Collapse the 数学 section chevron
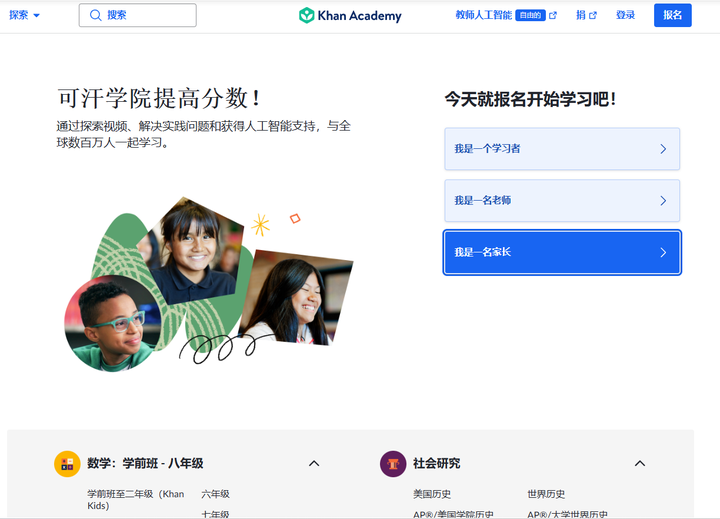Viewport: 720px width, 519px height. coord(314,463)
